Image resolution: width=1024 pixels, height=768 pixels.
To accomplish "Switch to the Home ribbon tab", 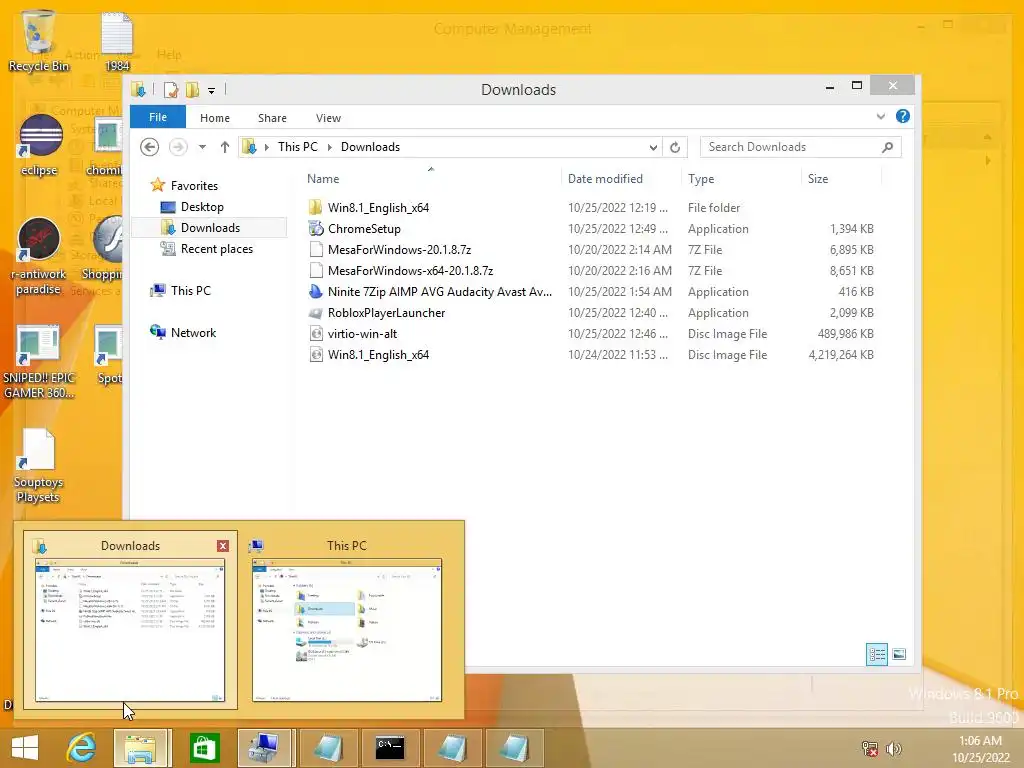I will 215,118.
